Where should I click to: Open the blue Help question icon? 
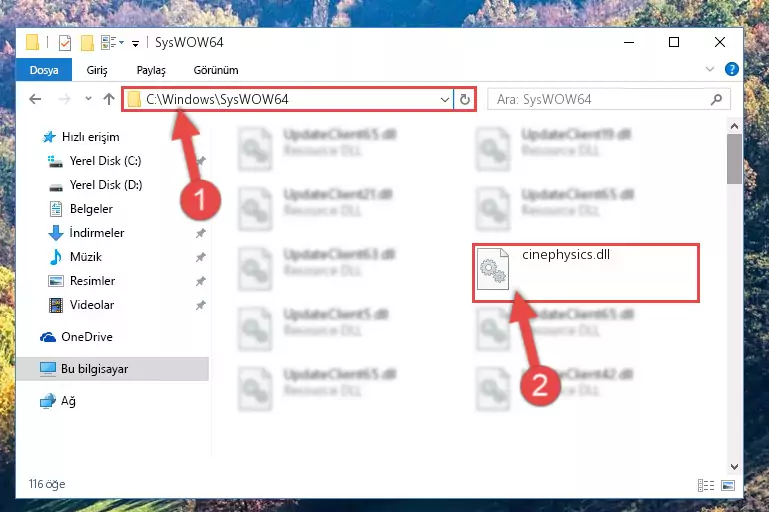(732, 69)
